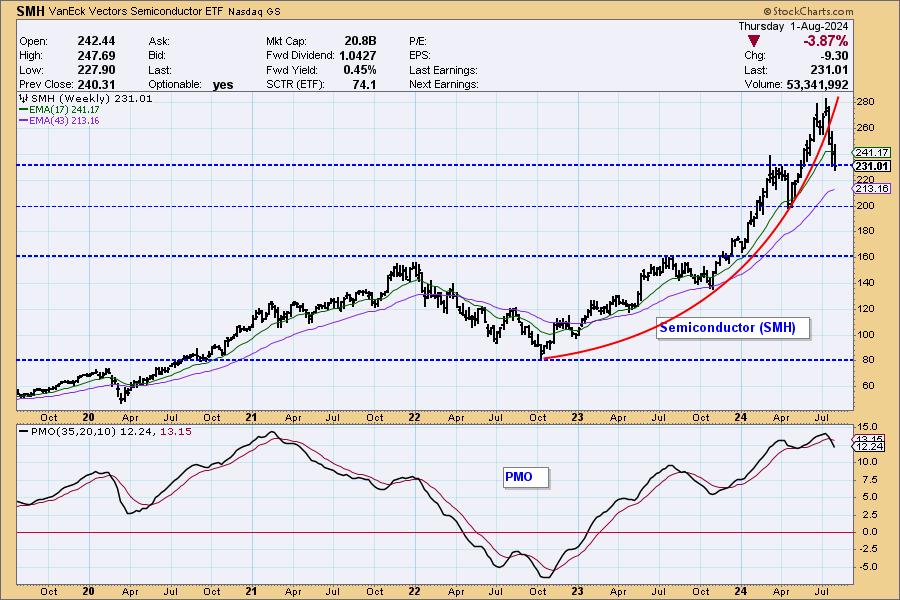Click the PMO annotation box
The image size is (900, 600).
pos(526,477)
